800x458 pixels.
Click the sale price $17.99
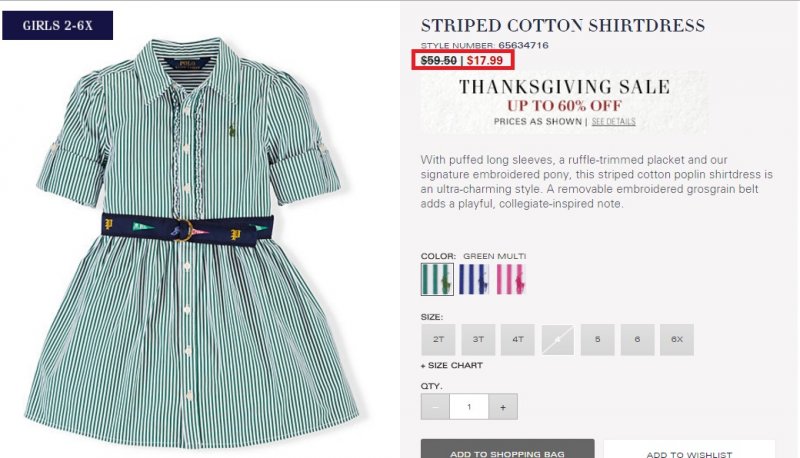pos(485,60)
